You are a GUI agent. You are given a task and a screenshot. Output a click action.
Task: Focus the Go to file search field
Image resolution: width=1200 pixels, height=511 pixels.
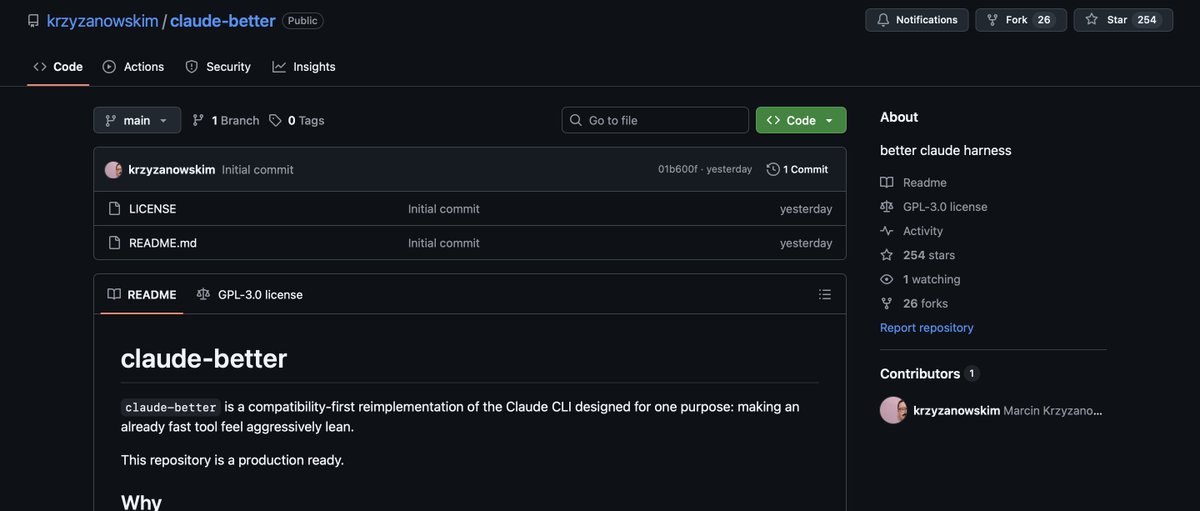click(x=655, y=120)
